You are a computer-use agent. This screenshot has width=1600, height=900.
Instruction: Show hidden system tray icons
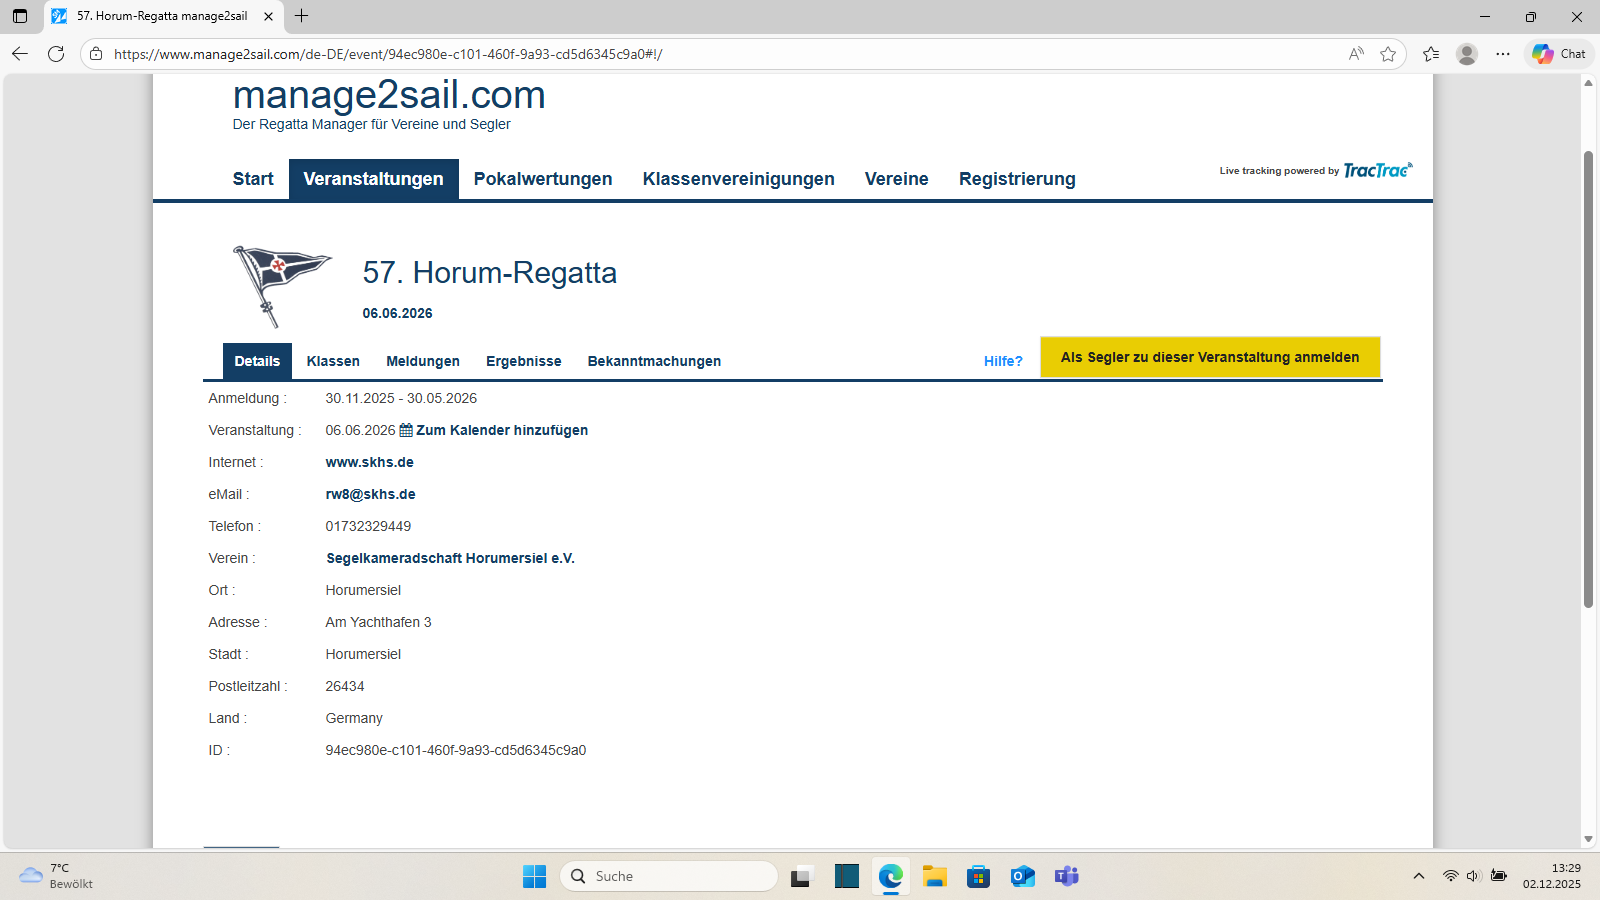[x=1418, y=876]
